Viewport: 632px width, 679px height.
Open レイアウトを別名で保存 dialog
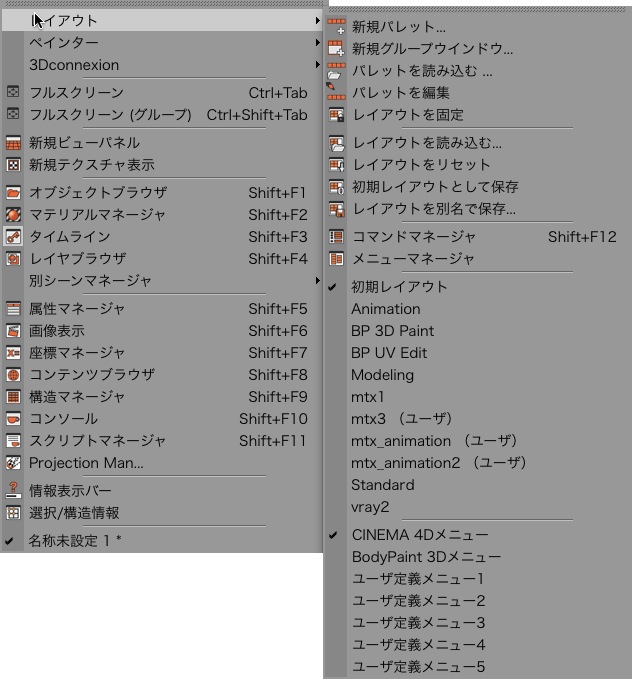[x=433, y=209]
